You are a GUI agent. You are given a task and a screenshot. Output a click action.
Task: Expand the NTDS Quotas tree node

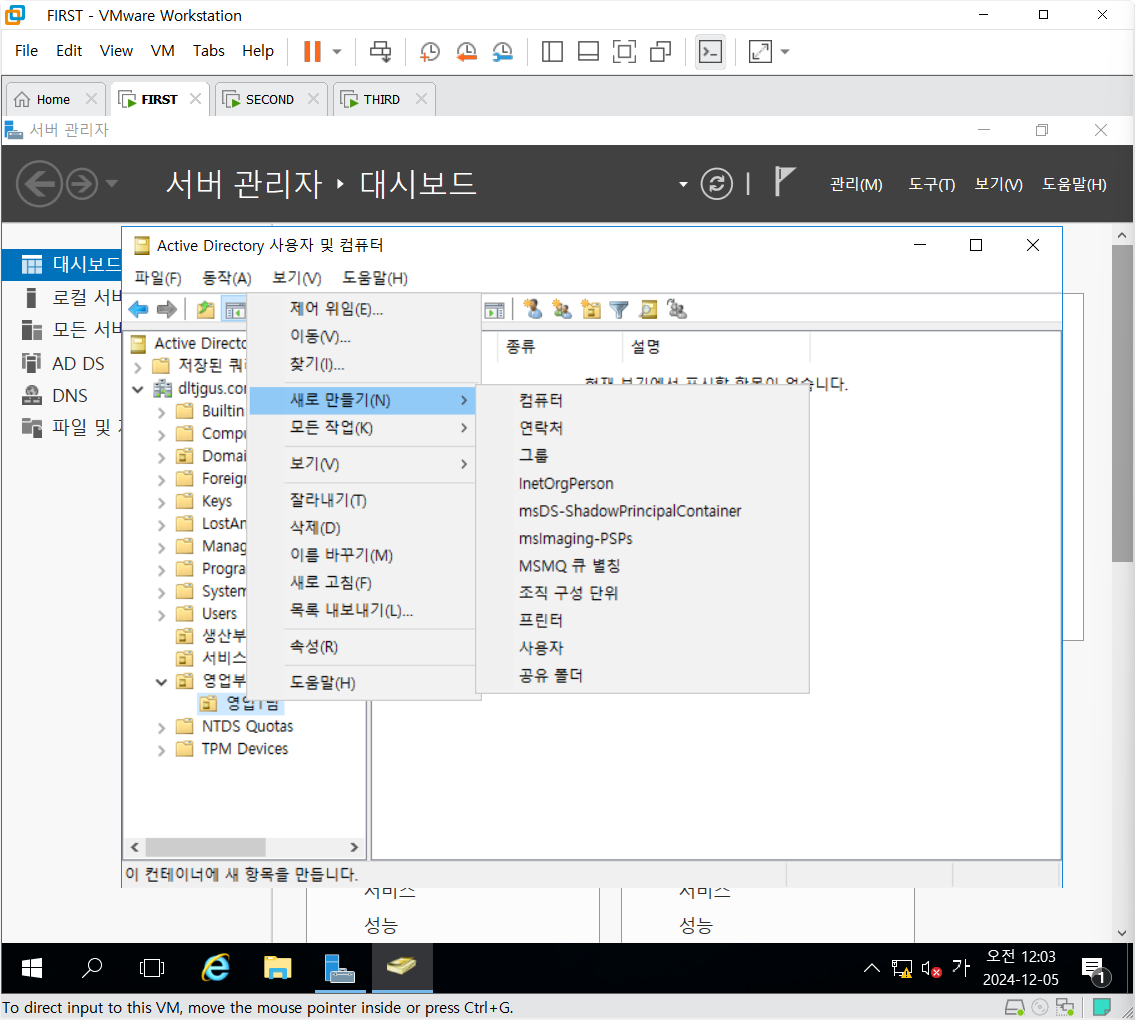(161, 728)
